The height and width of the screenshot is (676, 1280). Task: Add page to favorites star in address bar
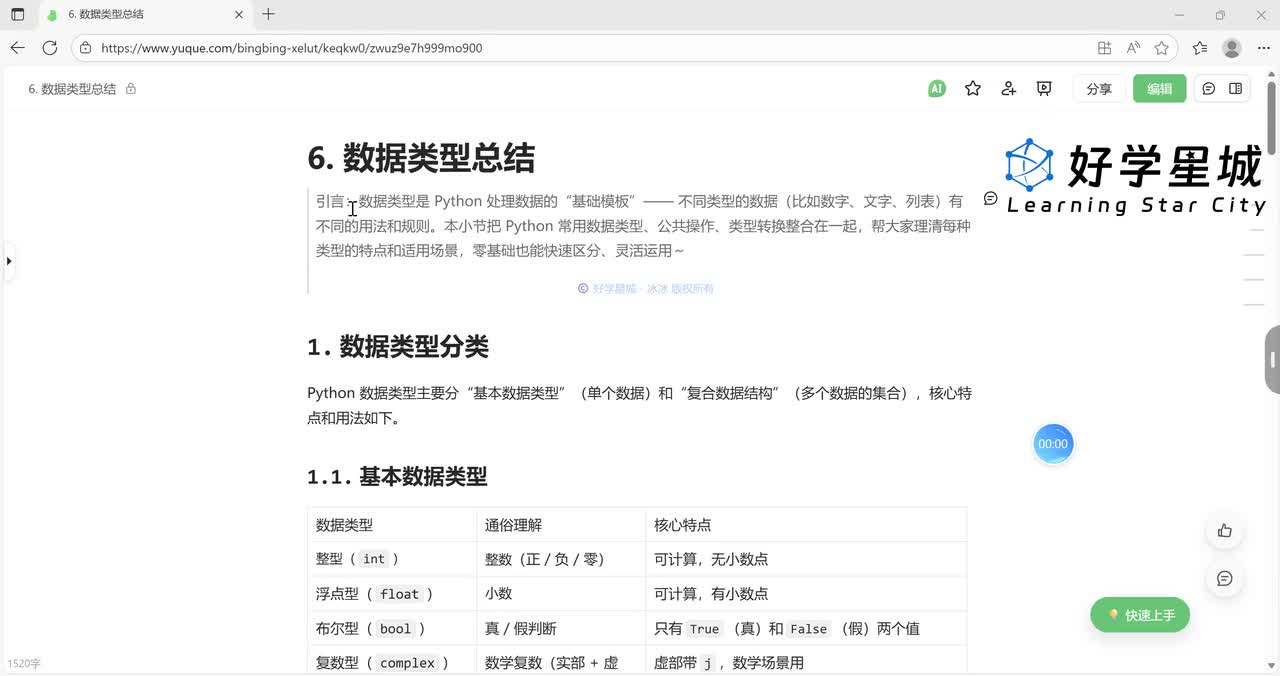pos(1161,47)
